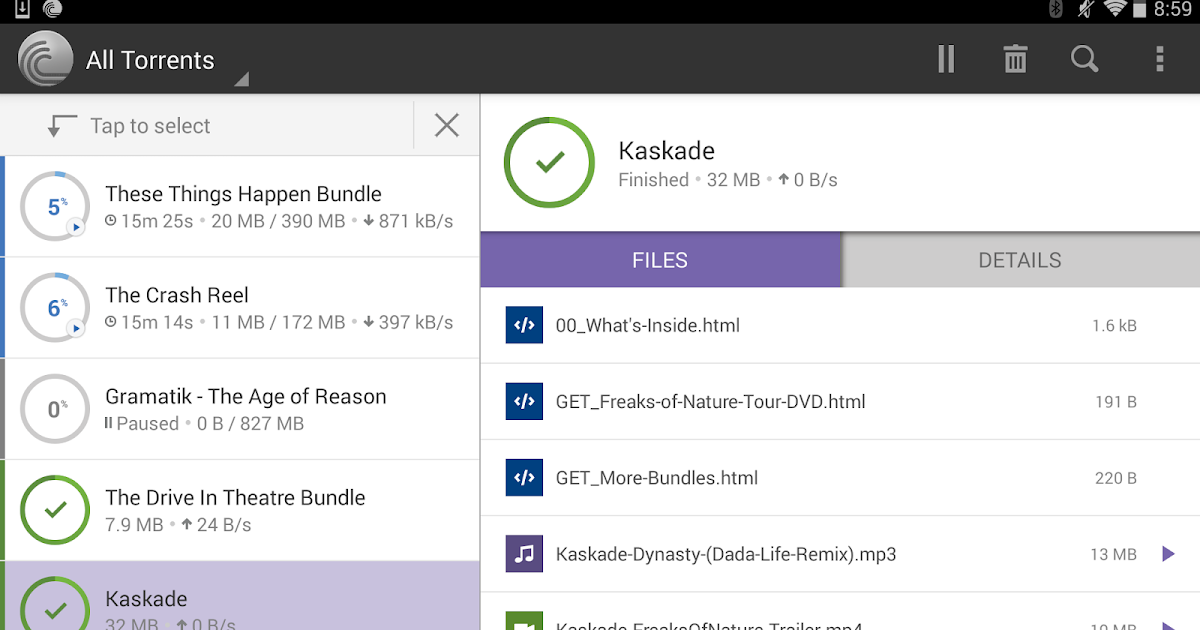Click the Tap to select label
This screenshot has width=1200, height=630.
(x=150, y=126)
